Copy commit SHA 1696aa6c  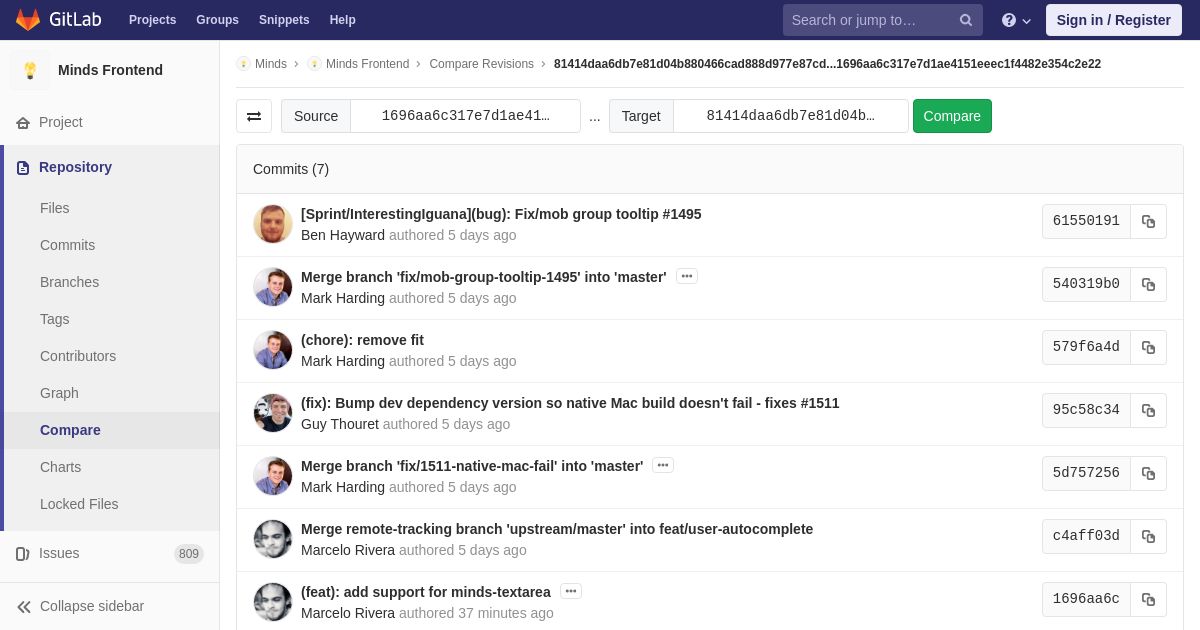tap(1148, 599)
